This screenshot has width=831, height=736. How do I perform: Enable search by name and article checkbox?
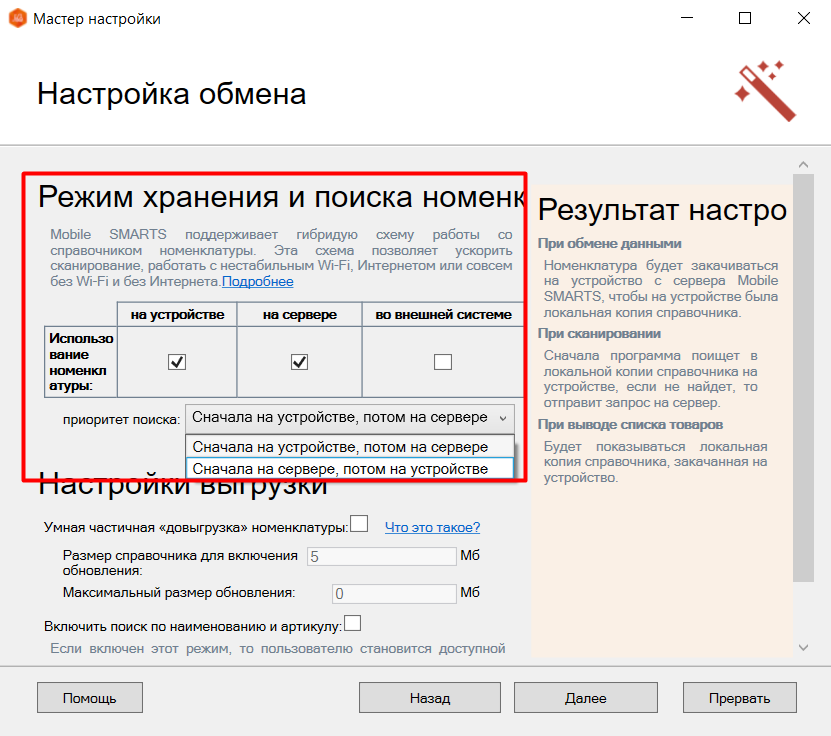tap(352, 623)
